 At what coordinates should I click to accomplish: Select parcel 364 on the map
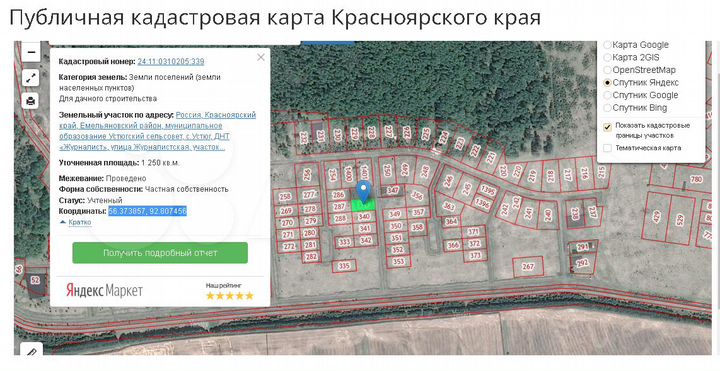(452, 221)
